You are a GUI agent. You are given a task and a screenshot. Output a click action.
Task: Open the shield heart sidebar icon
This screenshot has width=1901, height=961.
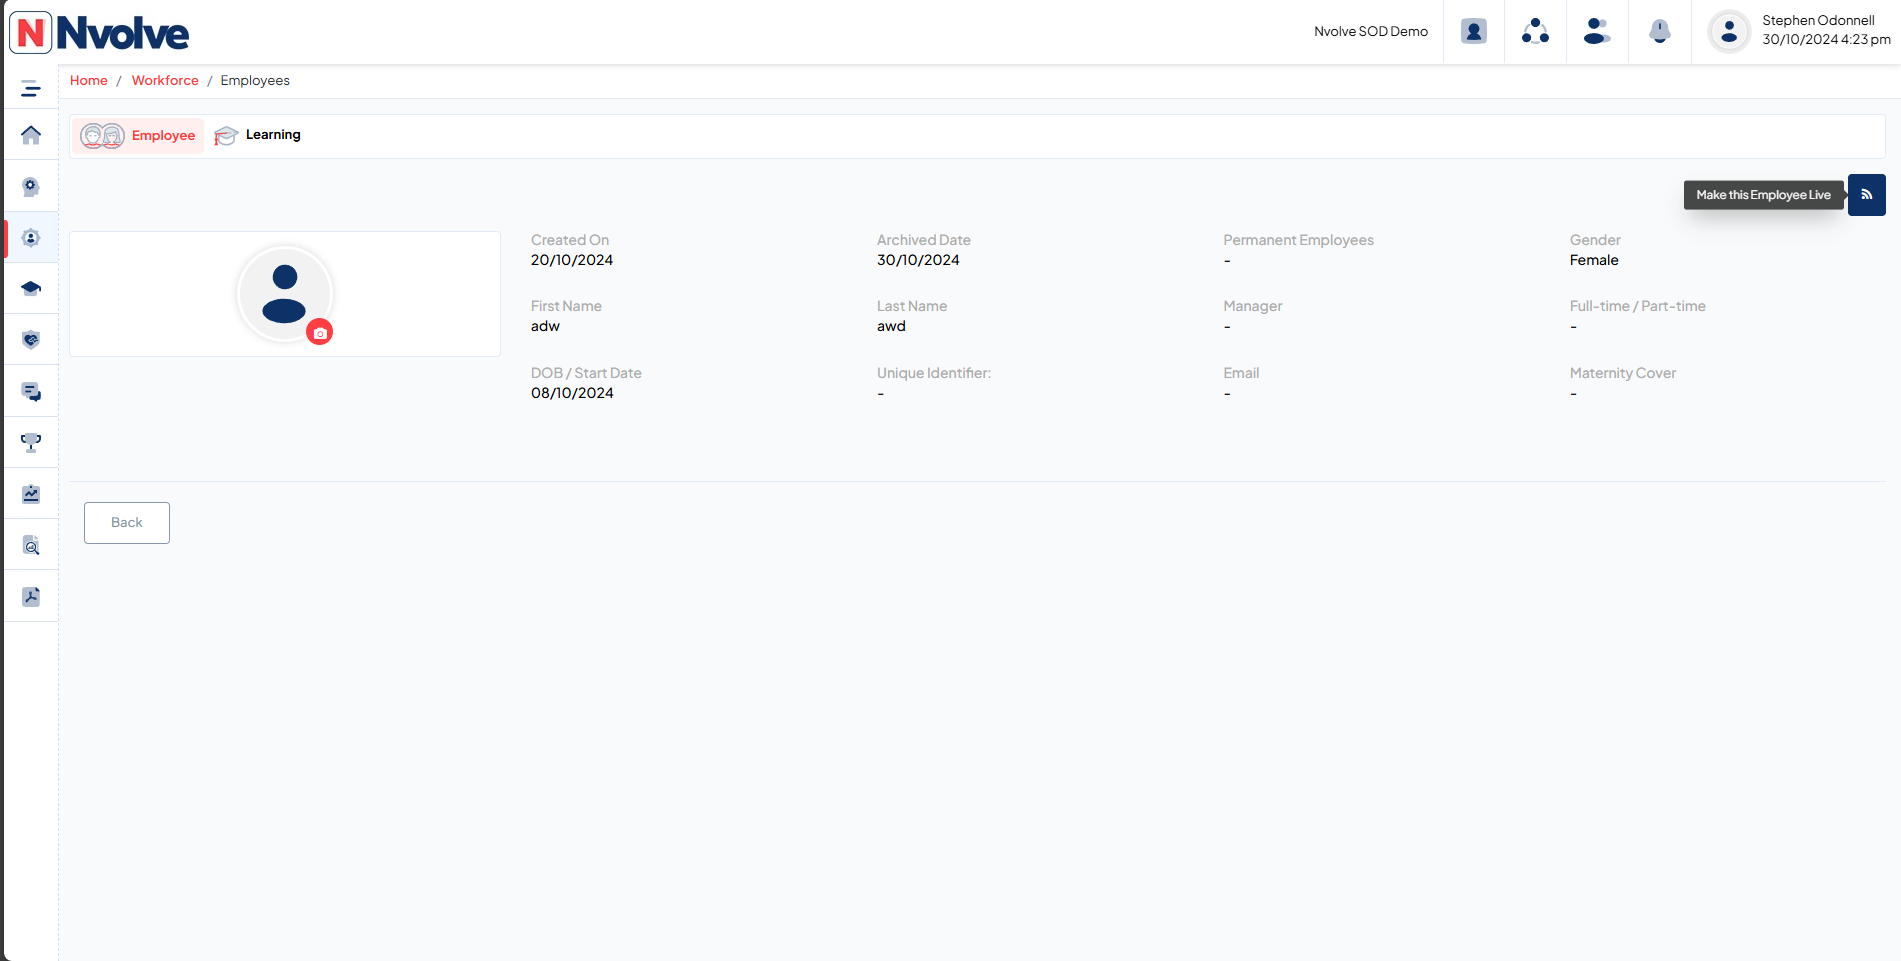click(x=31, y=340)
